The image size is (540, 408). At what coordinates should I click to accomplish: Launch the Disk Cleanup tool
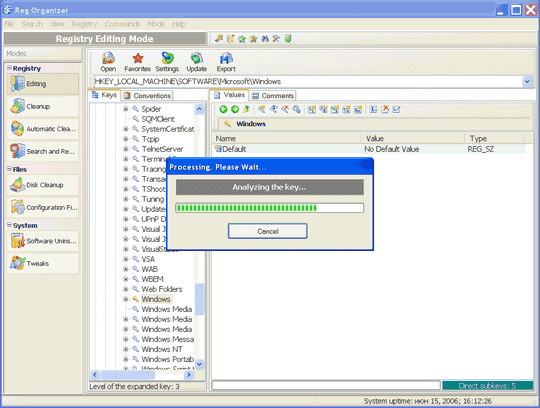[42, 185]
